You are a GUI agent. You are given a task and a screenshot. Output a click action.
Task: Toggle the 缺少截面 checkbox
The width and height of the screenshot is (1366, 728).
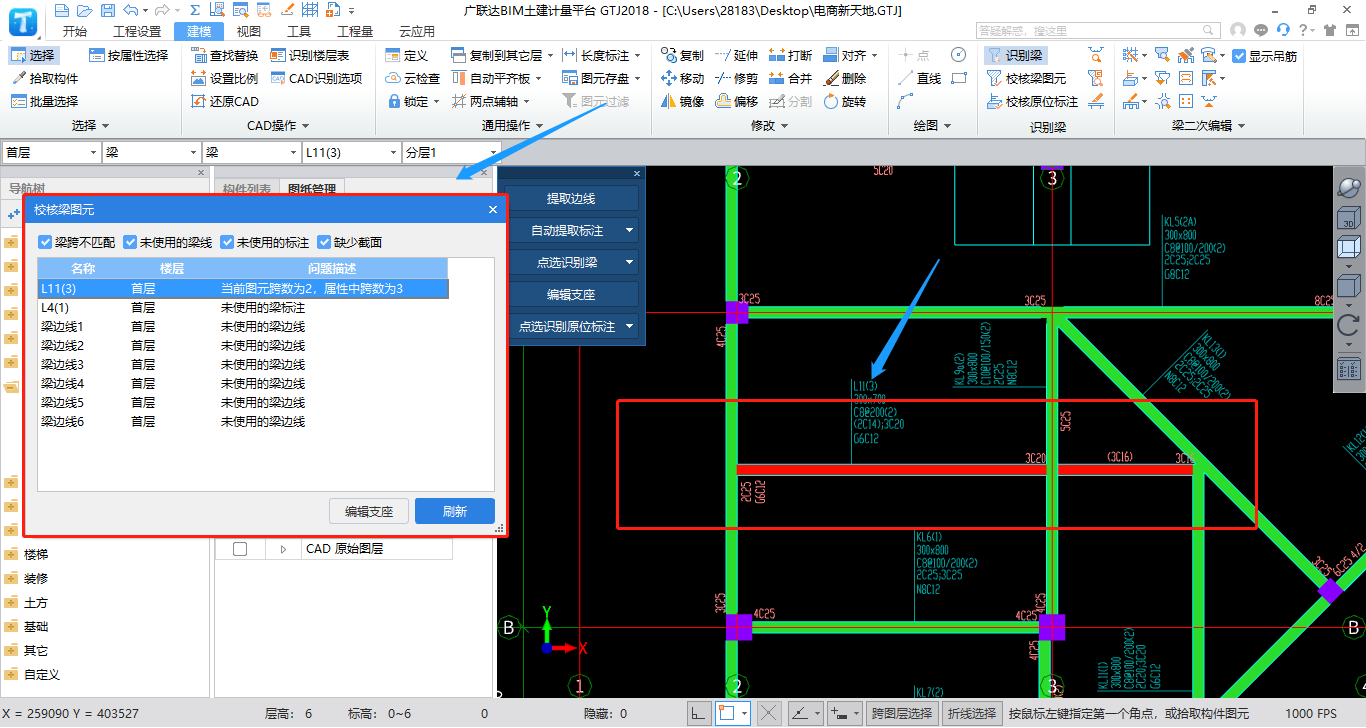click(x=324, y=242)
